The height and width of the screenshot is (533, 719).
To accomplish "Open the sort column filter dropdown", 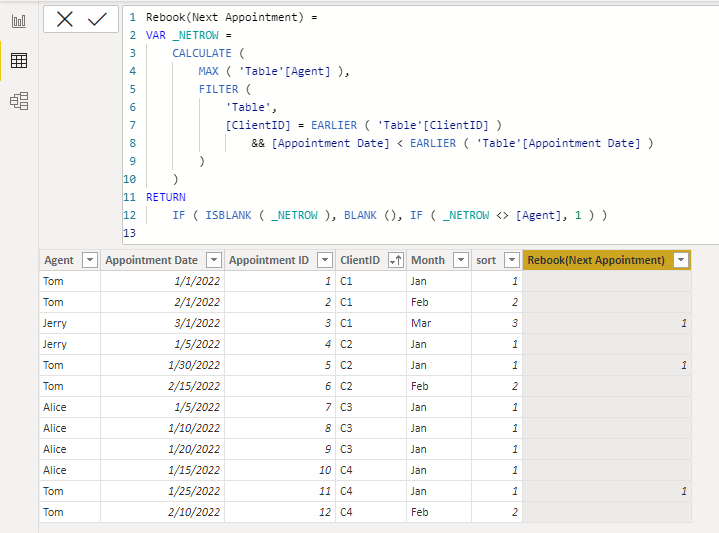I will 511,260.
